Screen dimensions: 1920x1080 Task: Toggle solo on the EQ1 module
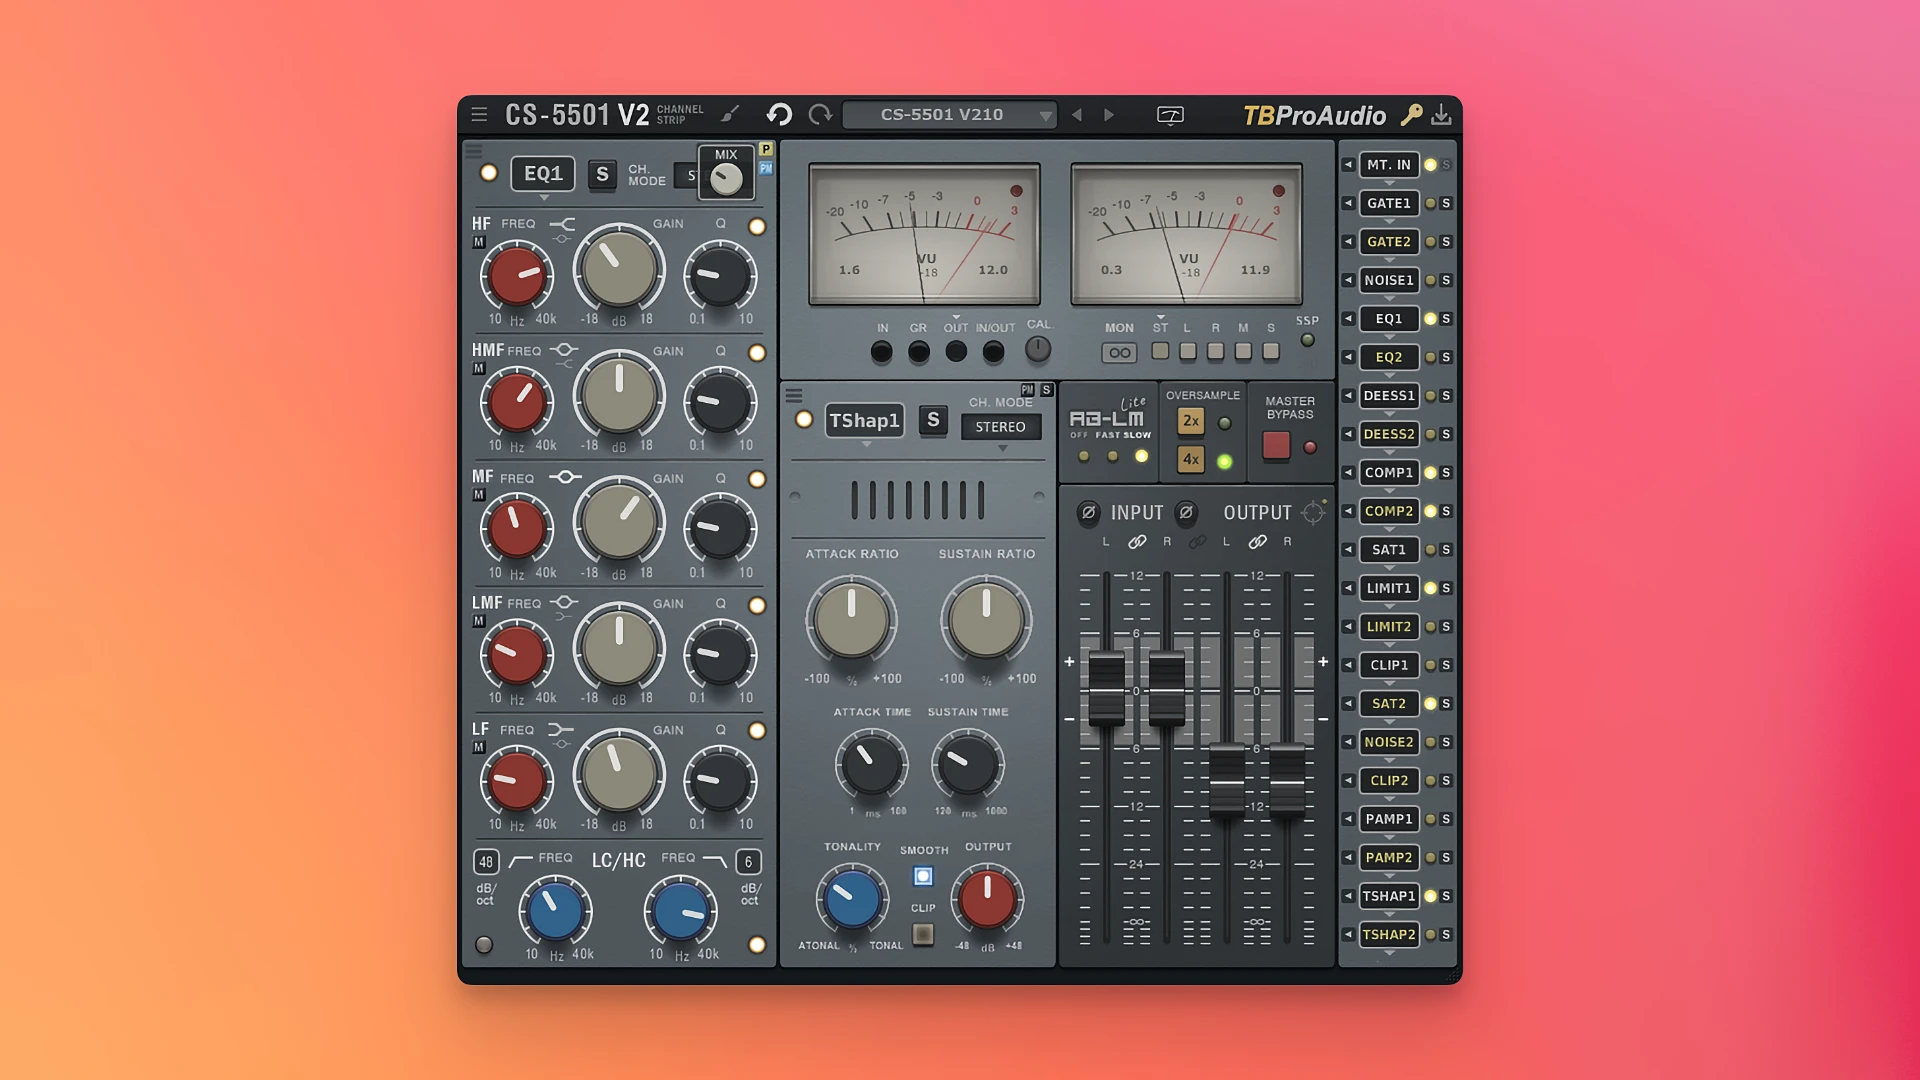pos(603,173)
